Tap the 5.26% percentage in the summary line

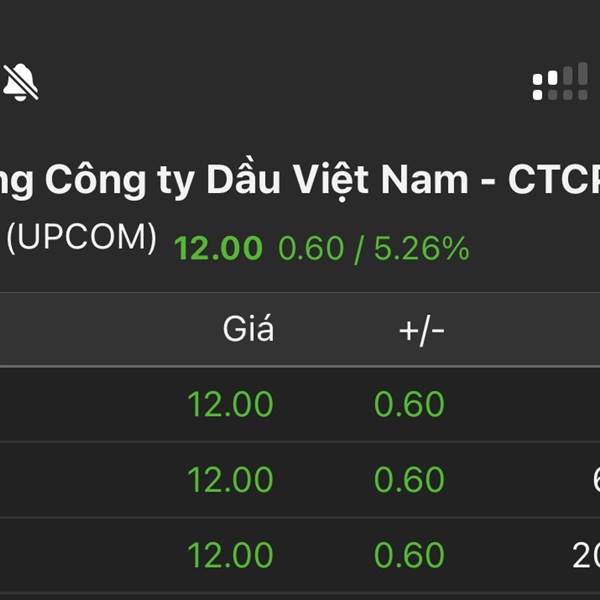pyautogui.click(x=421, y=247)
